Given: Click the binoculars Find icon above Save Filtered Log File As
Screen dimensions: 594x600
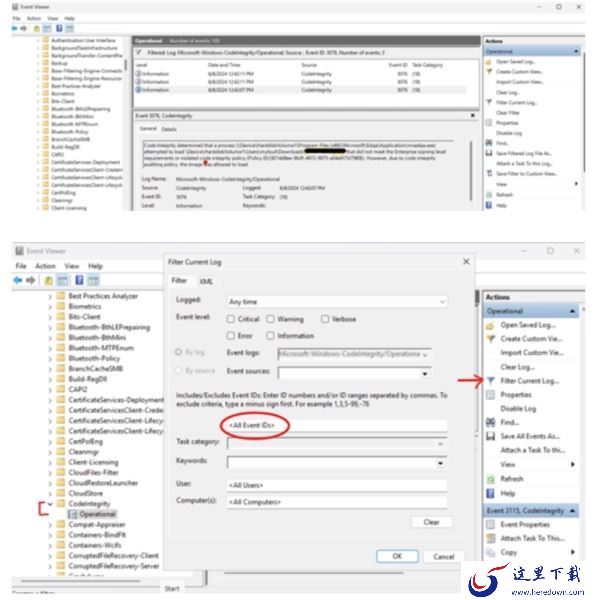Looking at the screenshot, I should 489,143.
